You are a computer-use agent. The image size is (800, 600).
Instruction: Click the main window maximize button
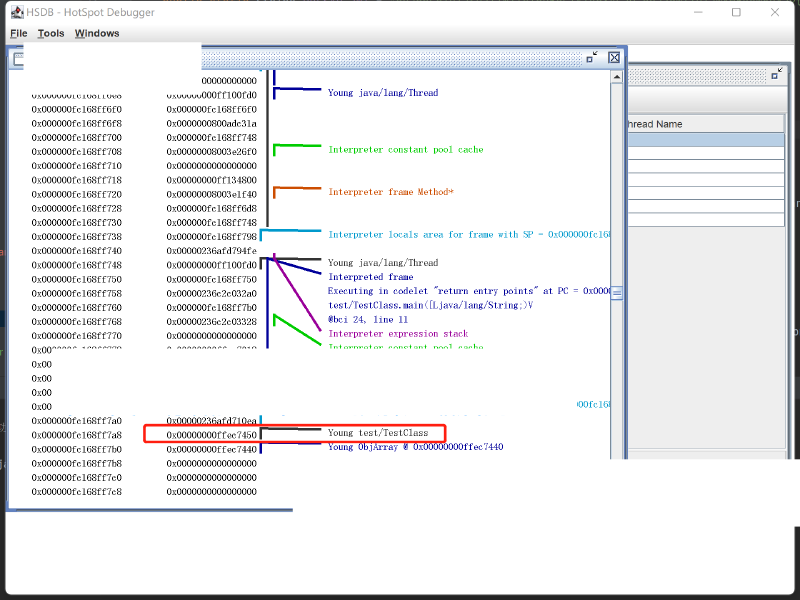[736, 12]
